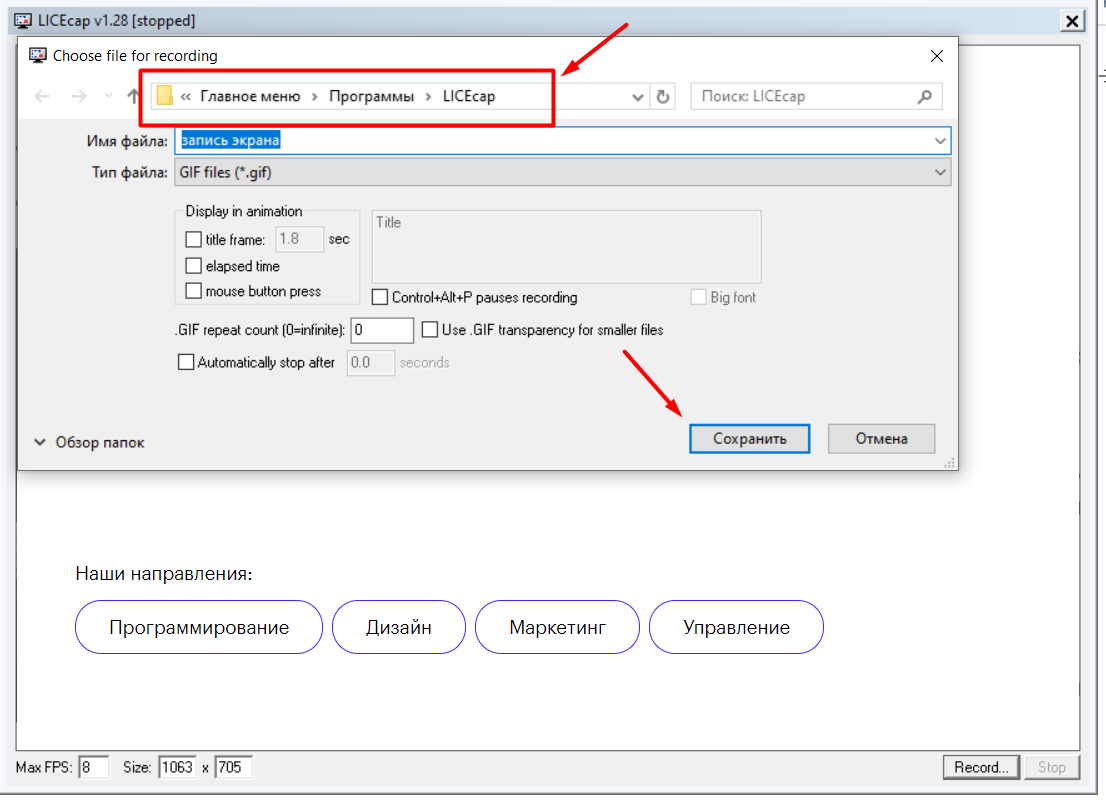Click the stop after seconds field
Screen dimensions: 1106x801
(x=370, y=362)
